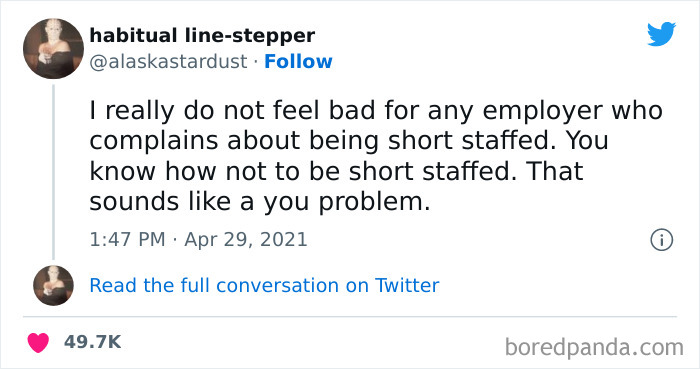Open the large profile avatar of habitual line-stepper
This screenshot has height=369, width=700.
point(53,49)
